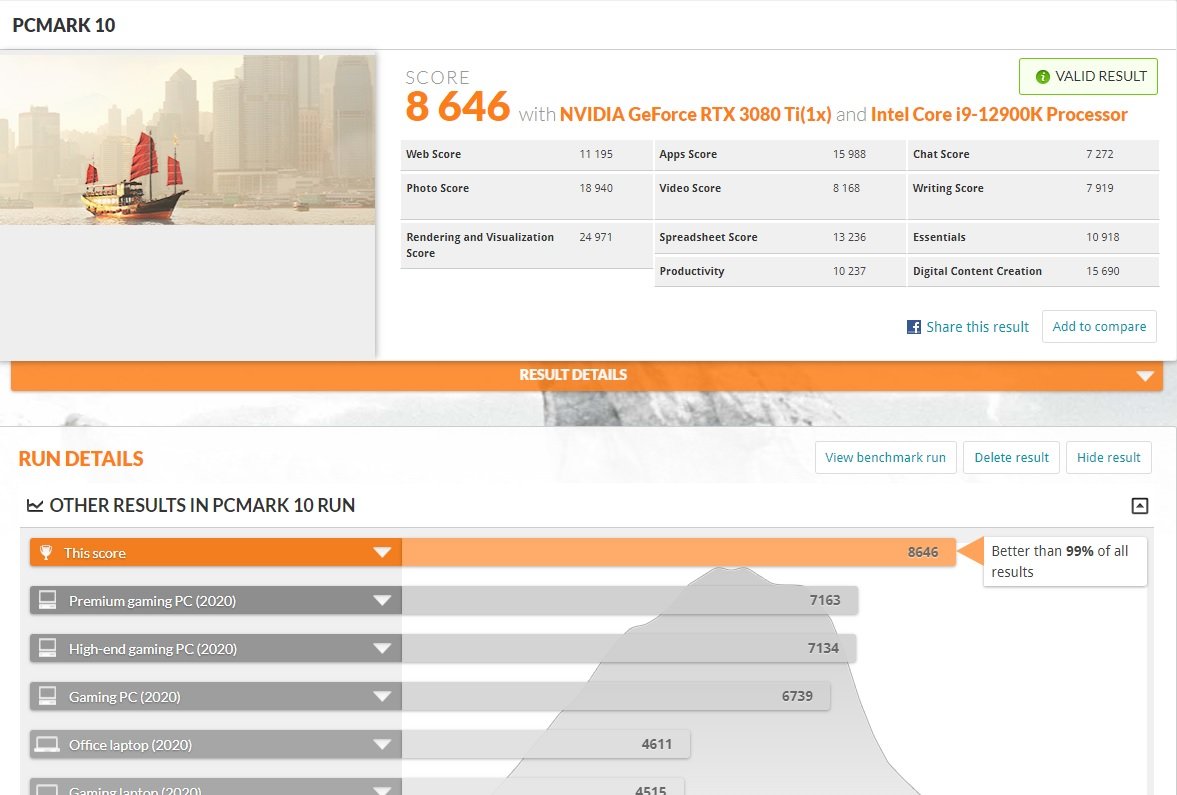Click View benchmark run button
This screenshot has width=1177, height=795.
pyautogui.click(x=886, y=458)
